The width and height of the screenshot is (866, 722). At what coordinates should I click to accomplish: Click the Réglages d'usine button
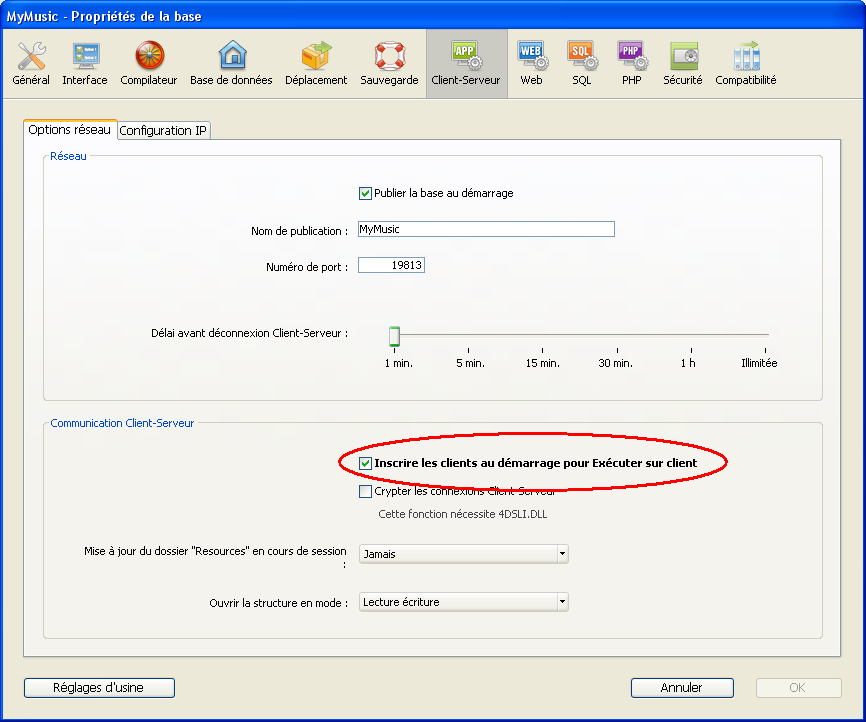click(99, 688)
